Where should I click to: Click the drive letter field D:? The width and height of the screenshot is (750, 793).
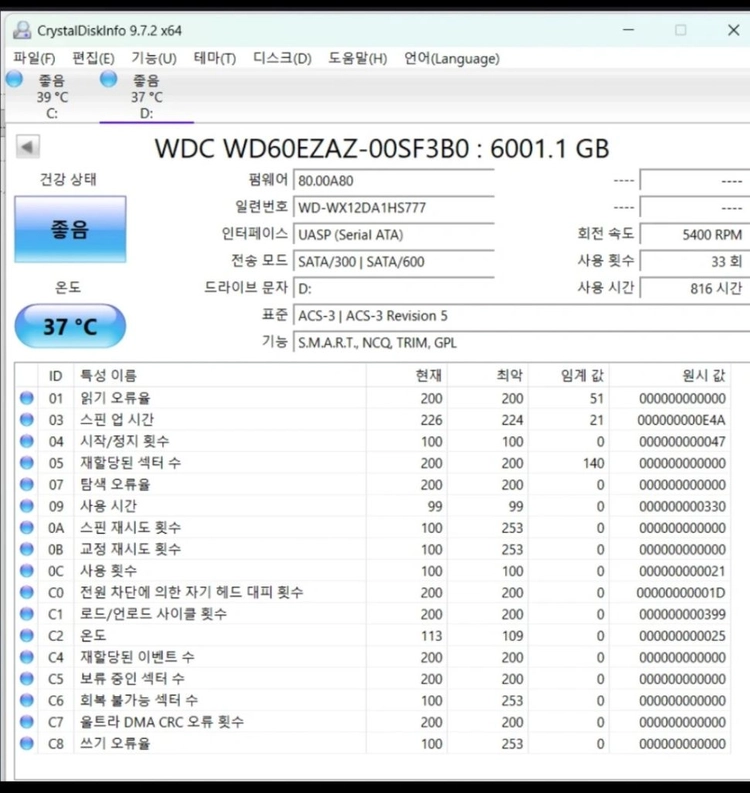pyautogui.click(x=393, y=288)
